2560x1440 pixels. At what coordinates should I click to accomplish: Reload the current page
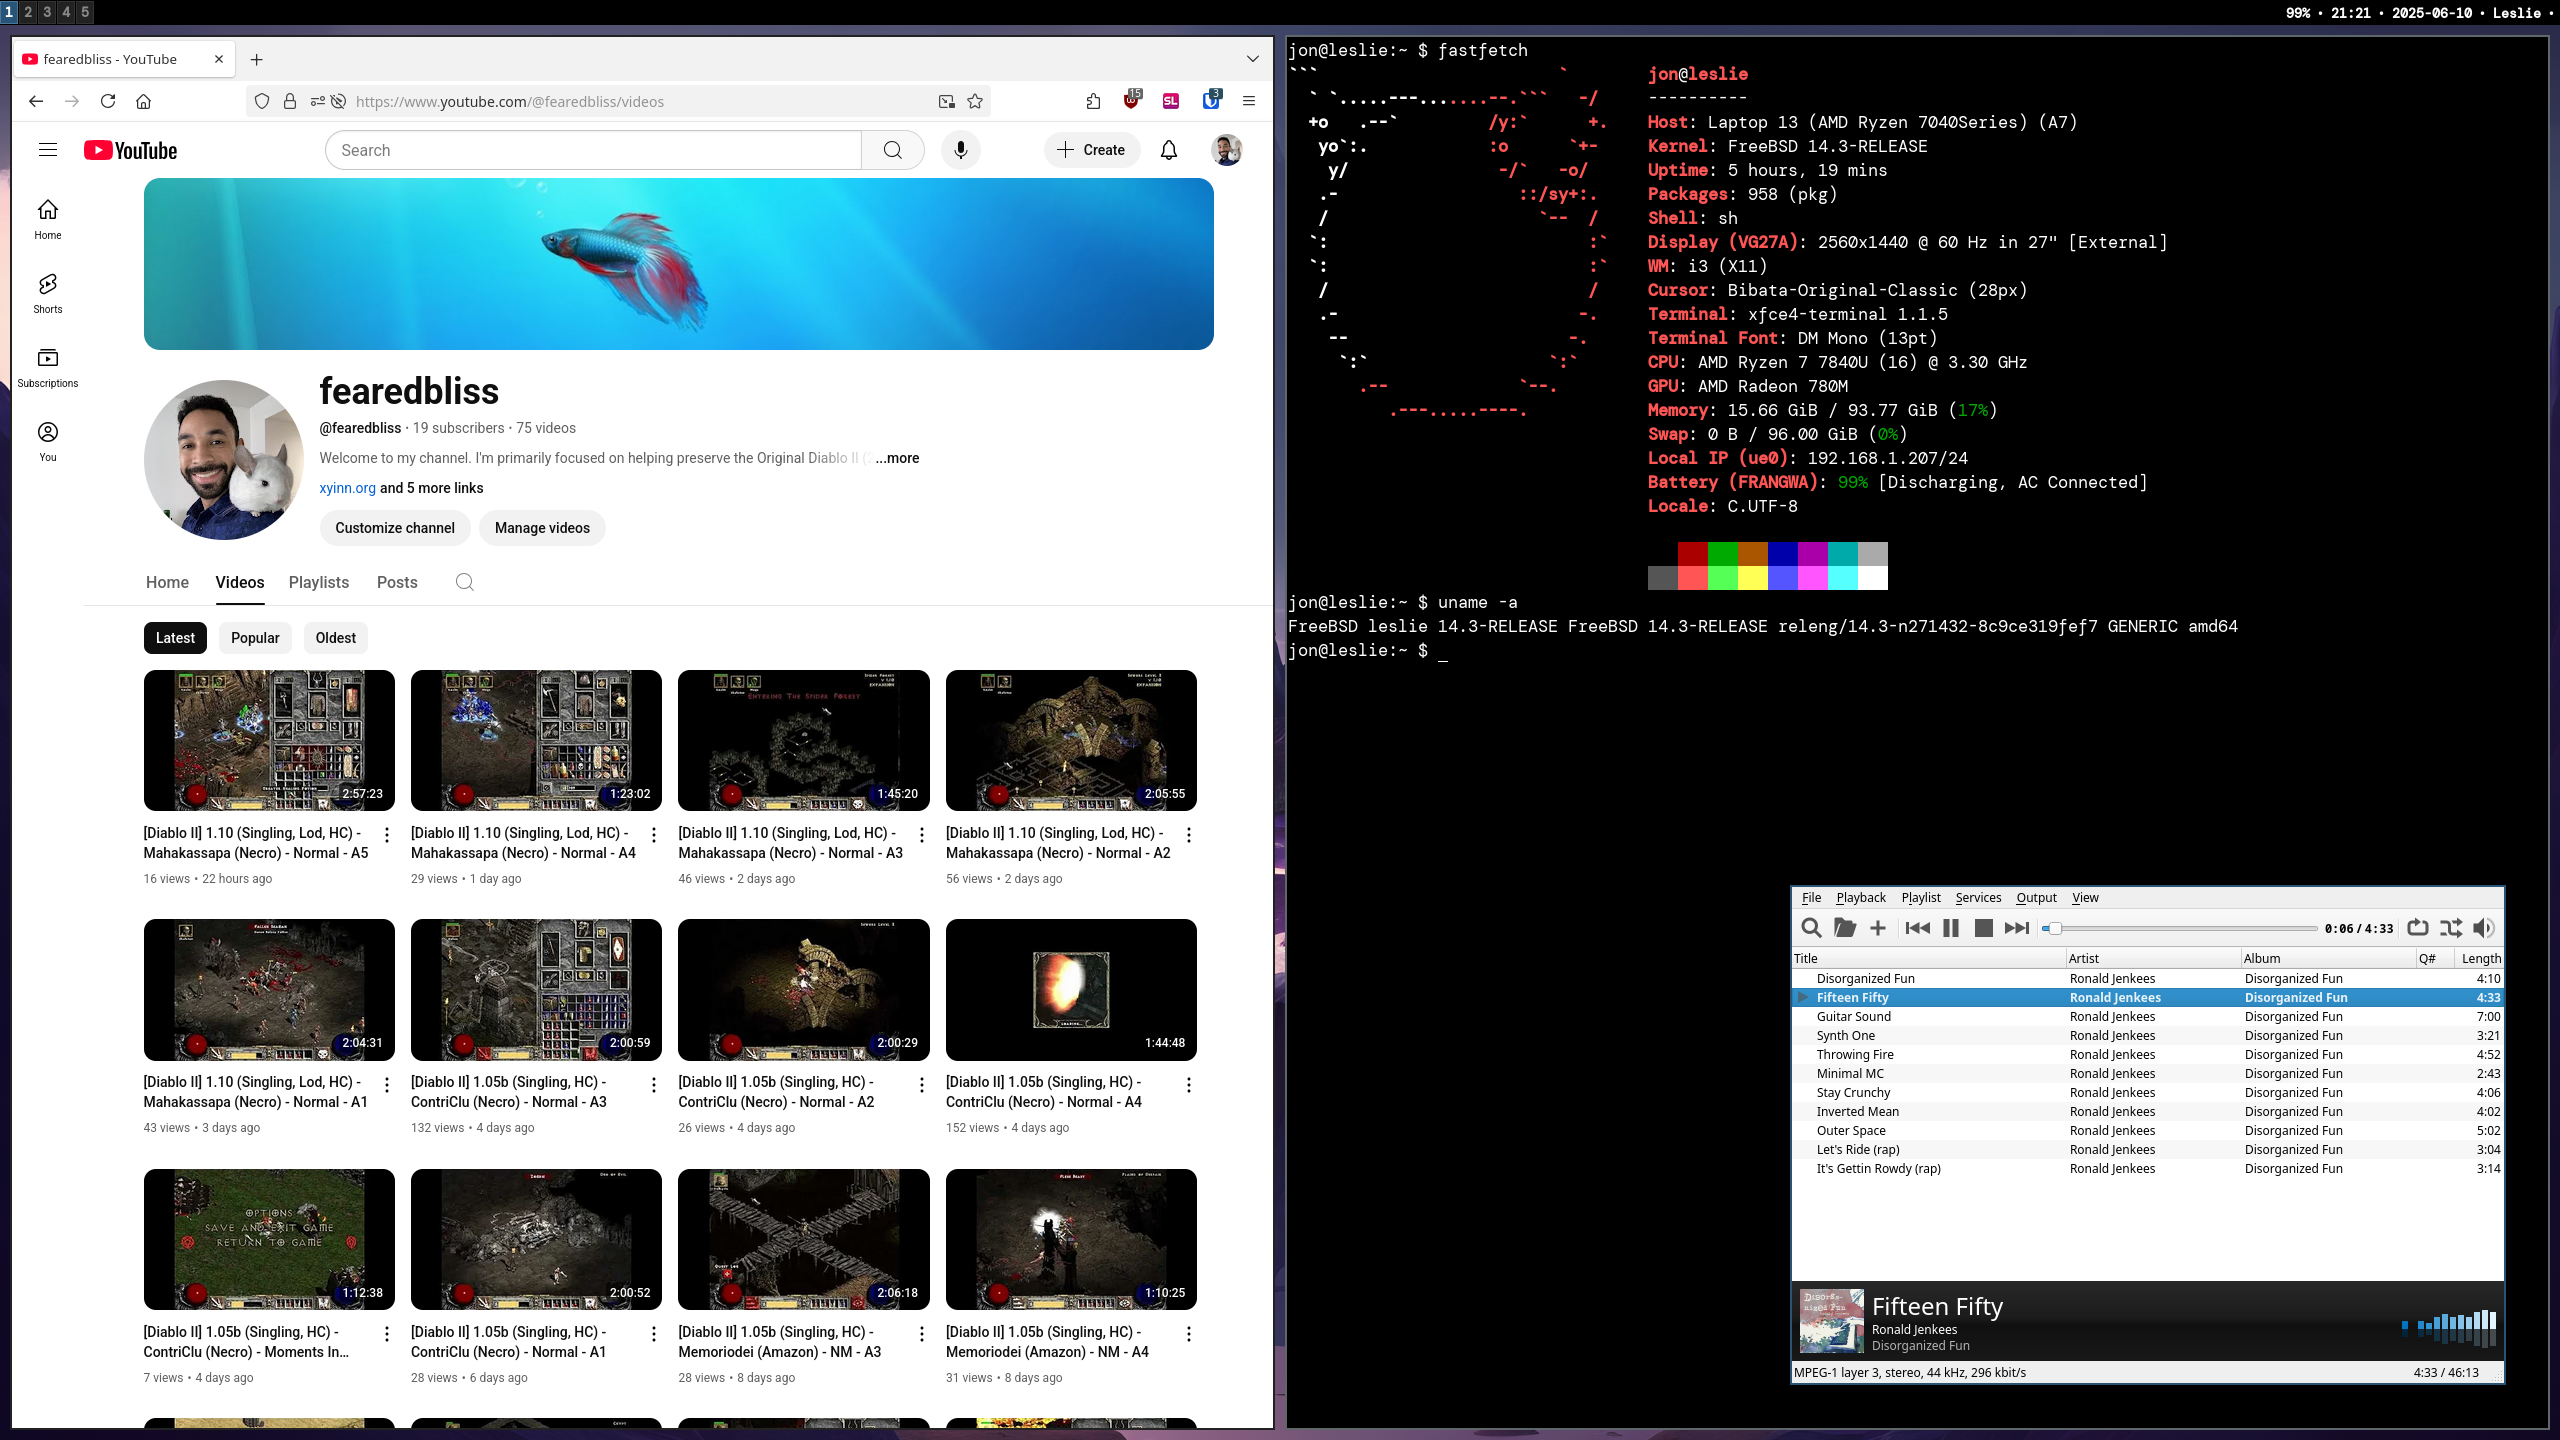pyautogui.click(x=108, y=101)
